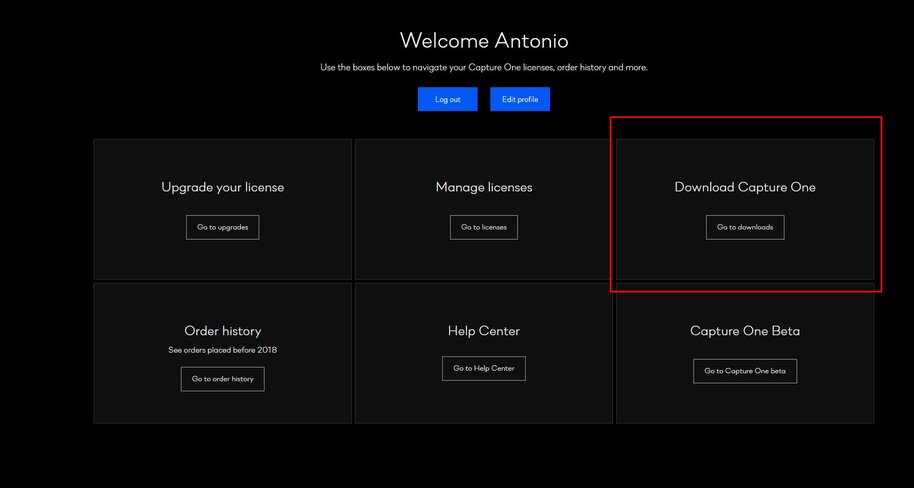914x488 pixels.
Task: Select the Capture One Beta heading
Action: [745, 331]
